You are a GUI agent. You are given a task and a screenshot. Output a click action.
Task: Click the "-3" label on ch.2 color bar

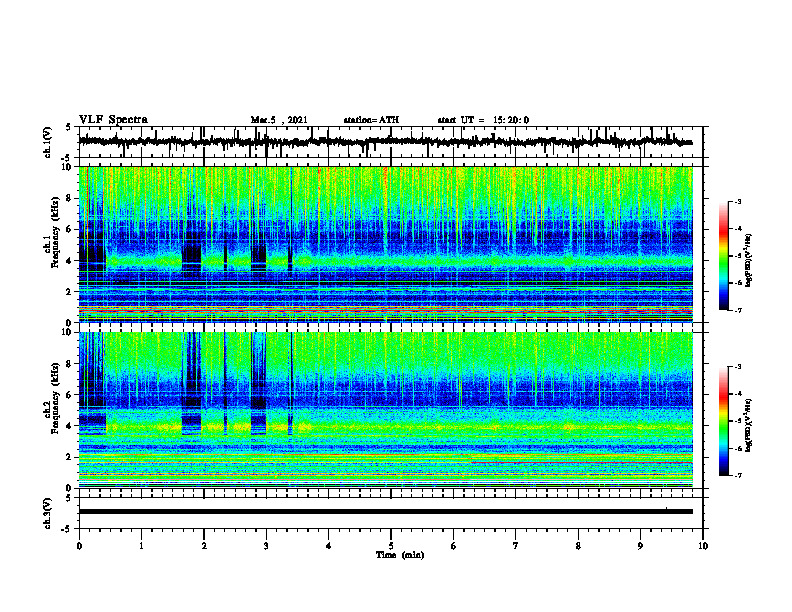738,367
